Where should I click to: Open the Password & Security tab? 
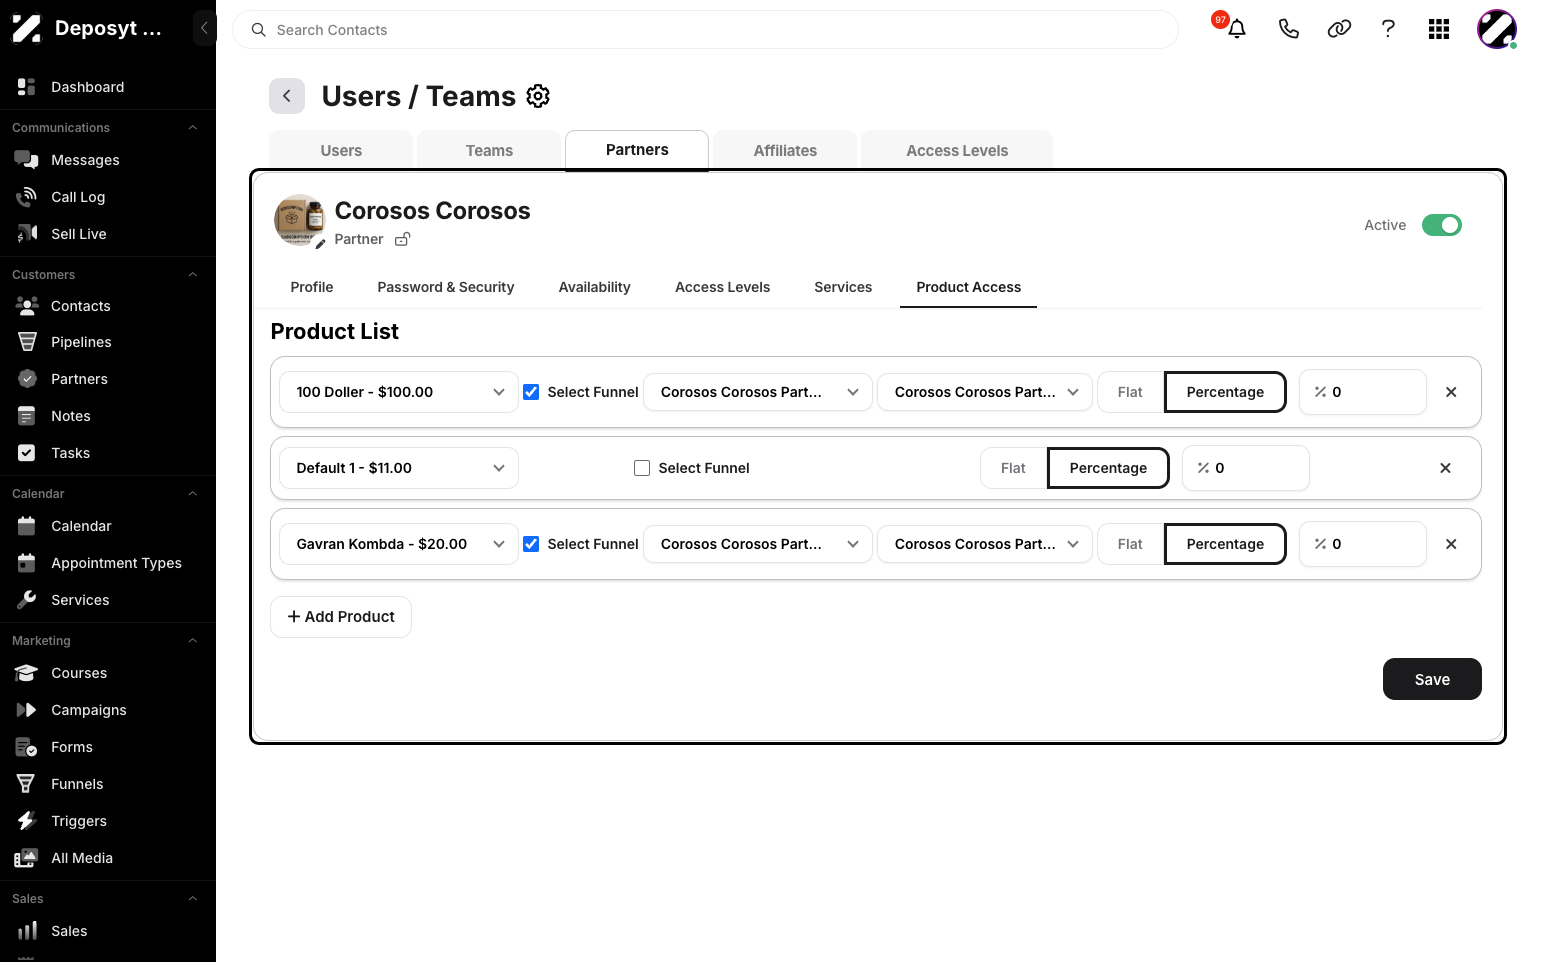(446, 287)
